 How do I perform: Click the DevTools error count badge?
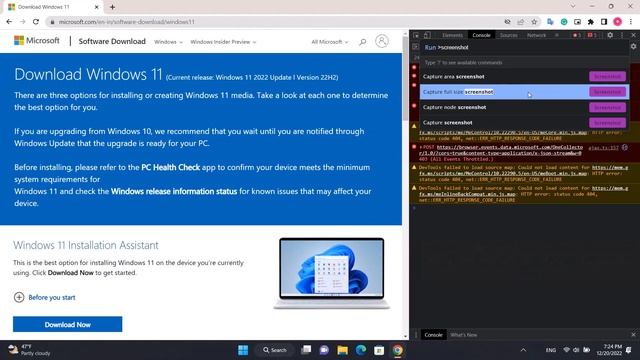point(576,35)
